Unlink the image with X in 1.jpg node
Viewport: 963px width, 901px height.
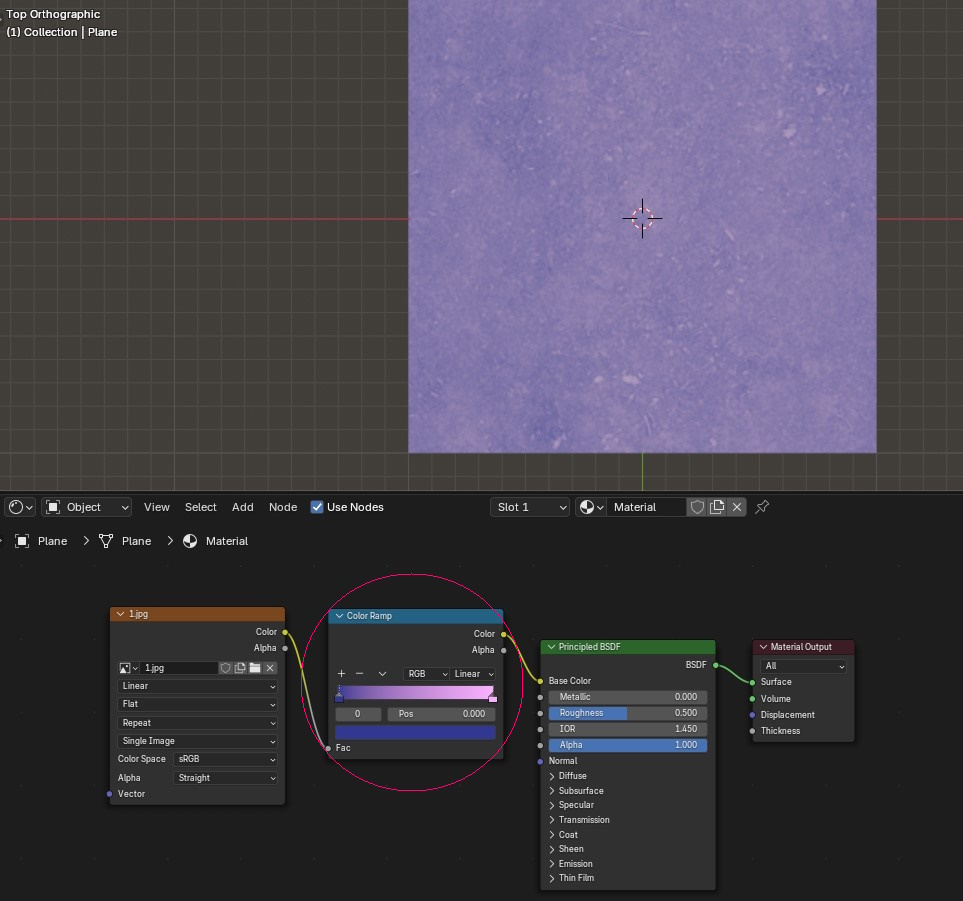coord(270,668)
